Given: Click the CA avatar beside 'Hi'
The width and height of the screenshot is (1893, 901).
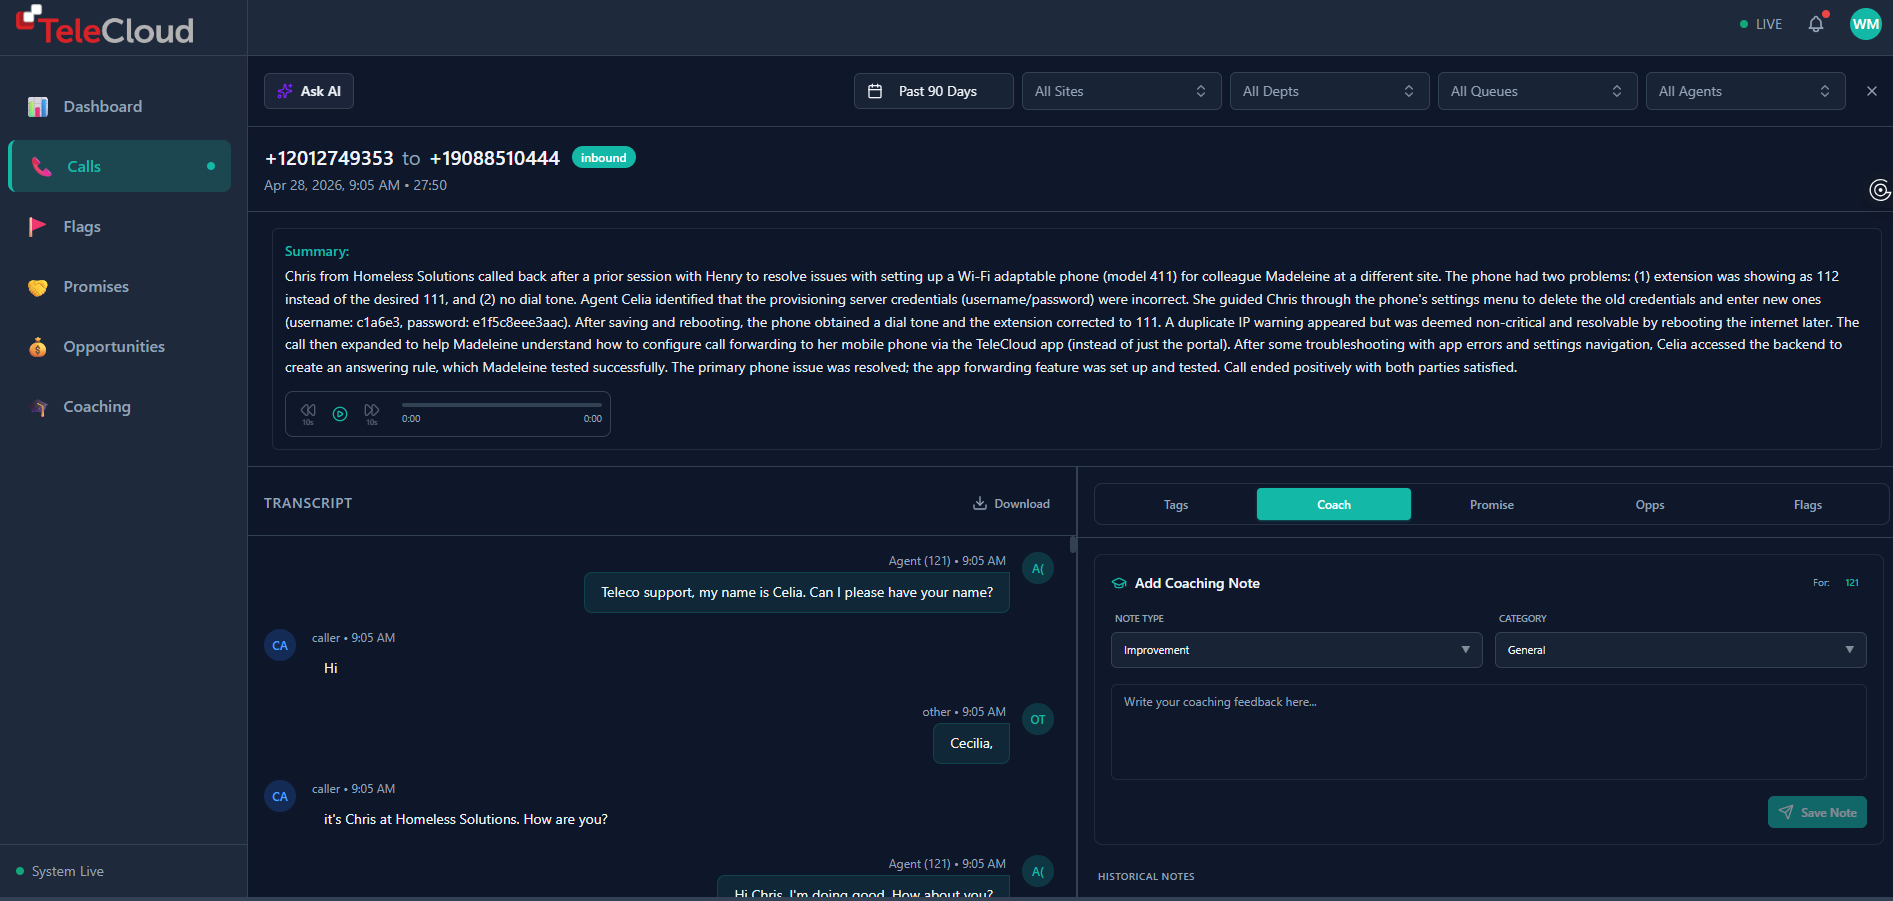Looking at the screenshot, I should point(280,645).
